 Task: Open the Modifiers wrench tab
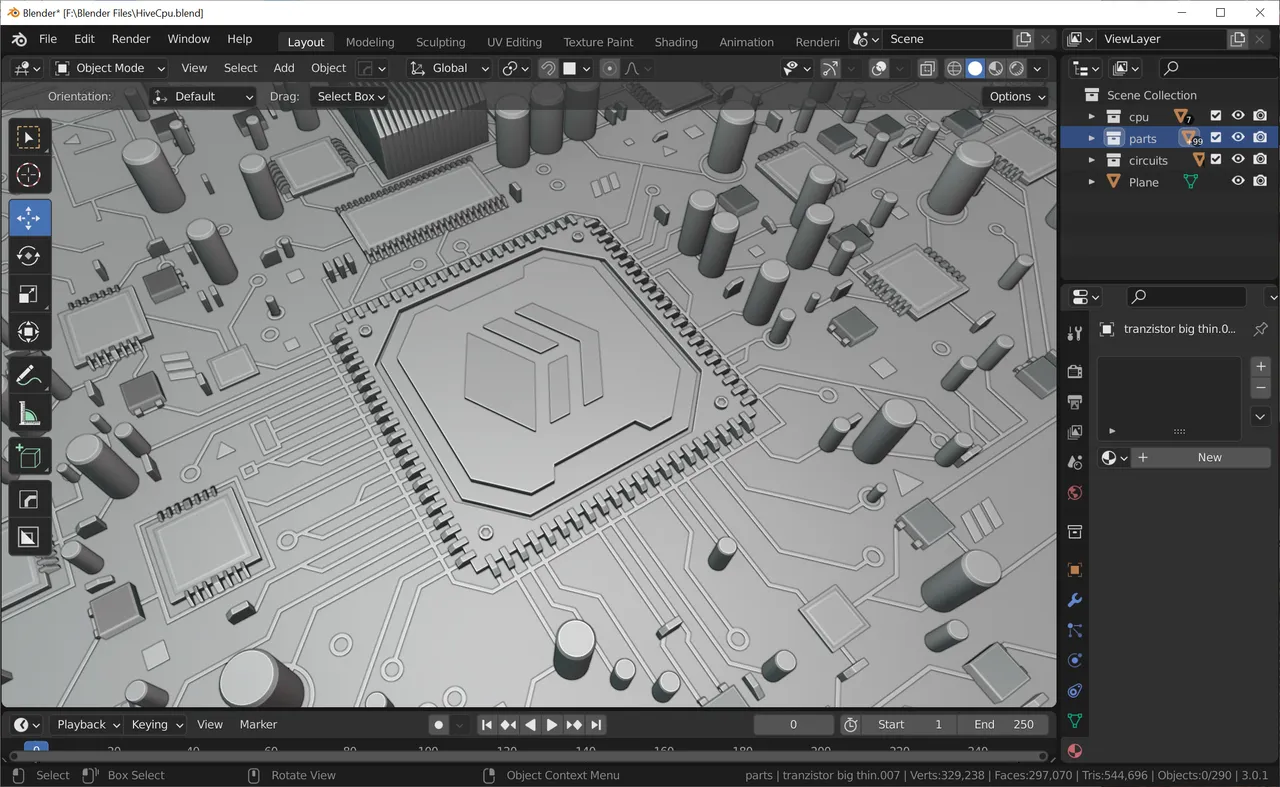click(1075, 600)
